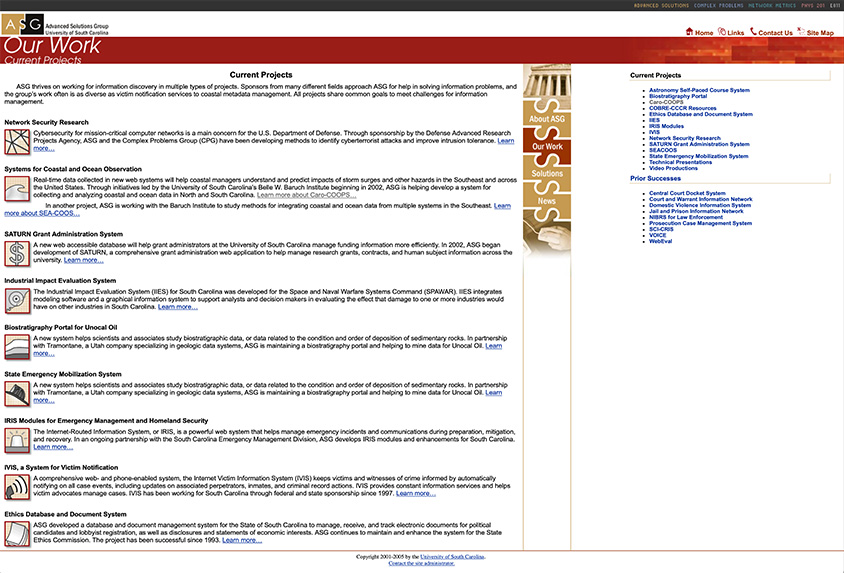Open Technical Presentations sidebar link
This screenshot has height=573, width=844.
pyautogui.click(x=680, y=162)
